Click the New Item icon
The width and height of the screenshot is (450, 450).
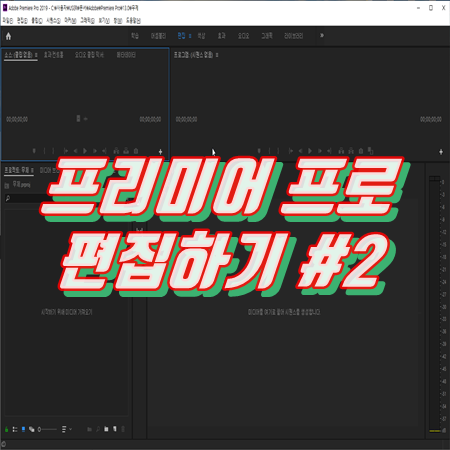(115, 429)
